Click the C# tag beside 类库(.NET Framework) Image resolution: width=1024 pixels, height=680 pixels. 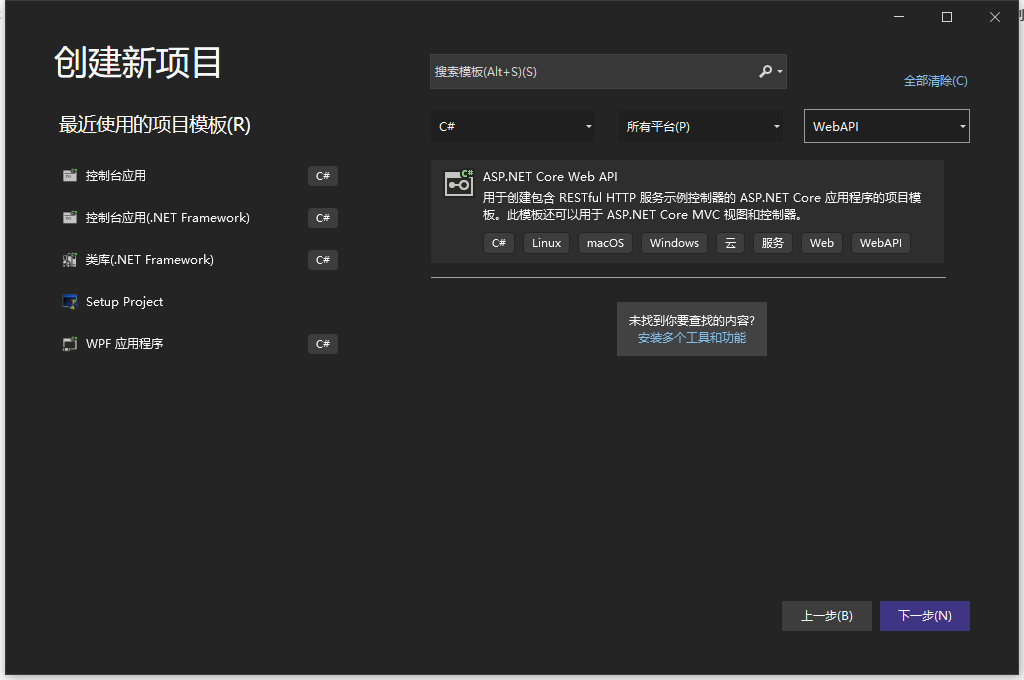coord(323,260)
